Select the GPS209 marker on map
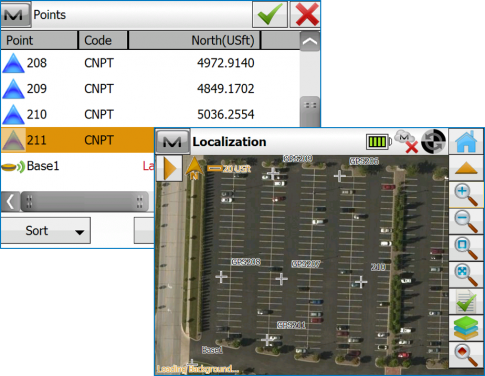 tap(273, 173)
